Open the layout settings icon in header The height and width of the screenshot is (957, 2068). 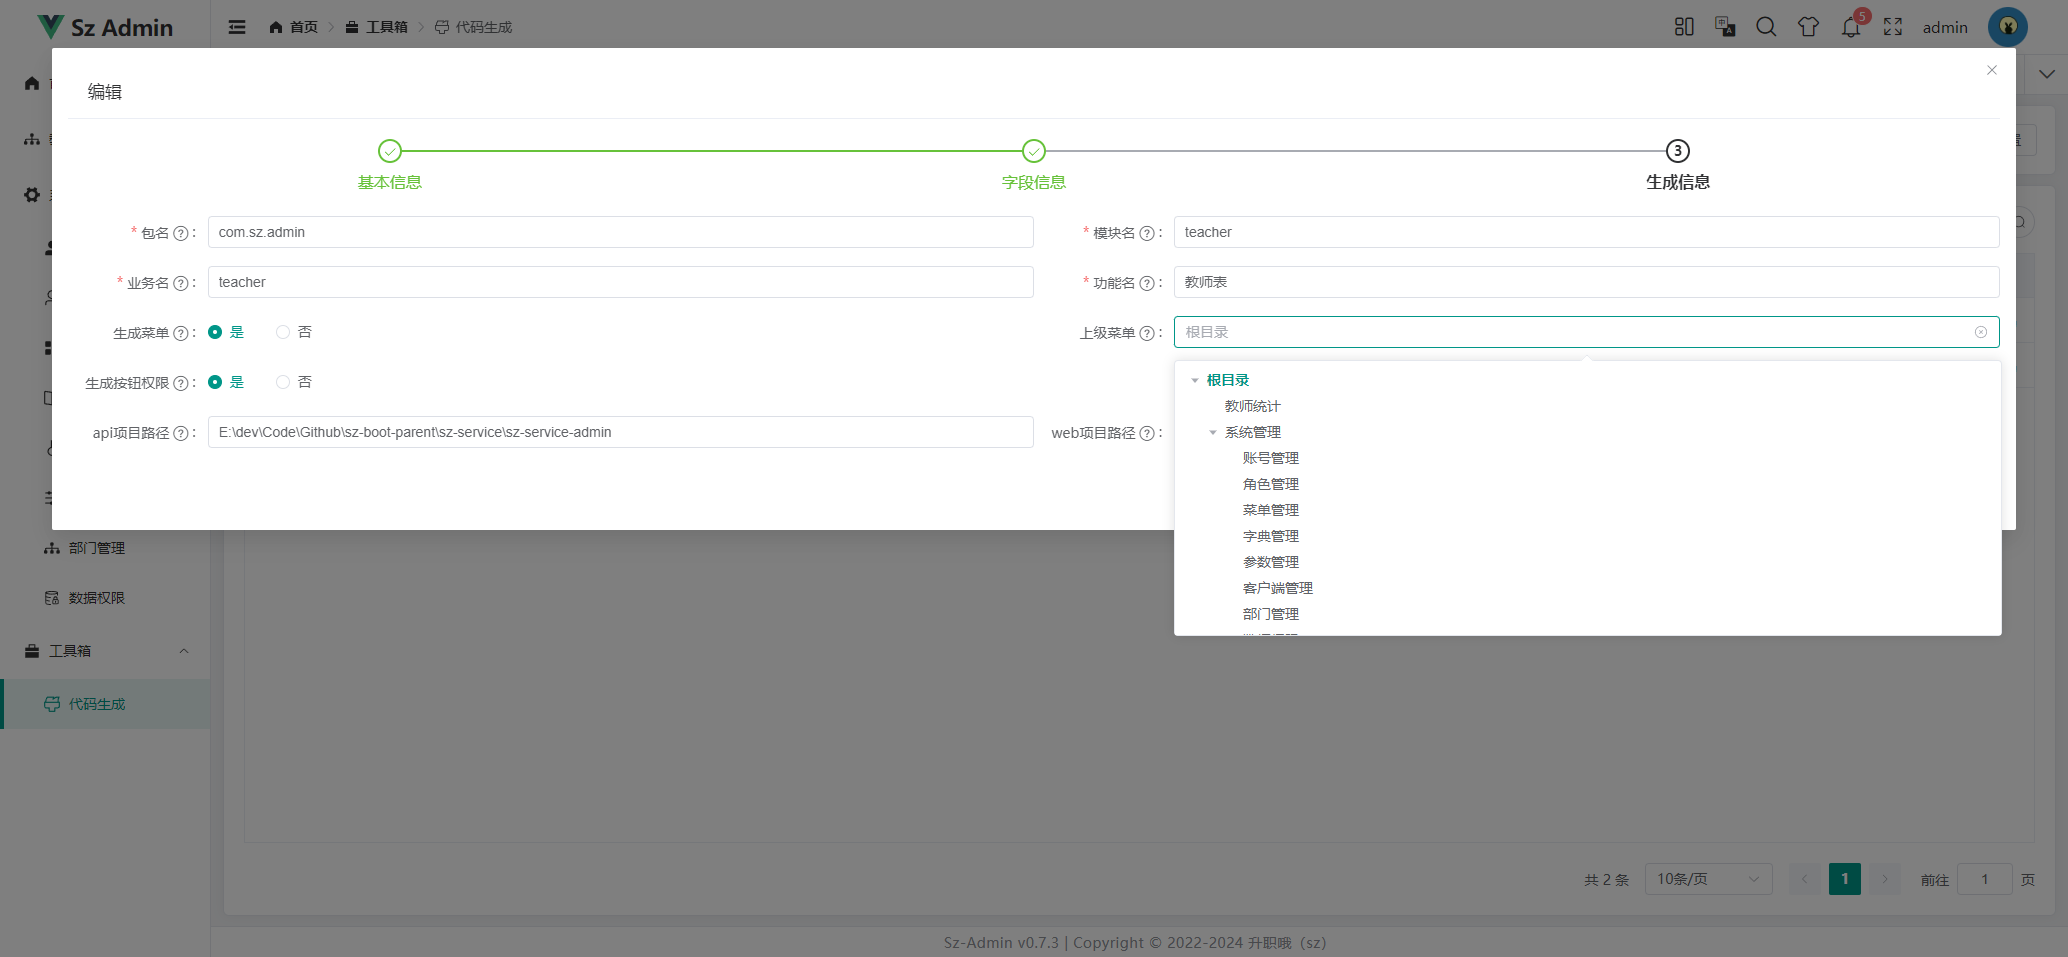(x=1684, y=27)
